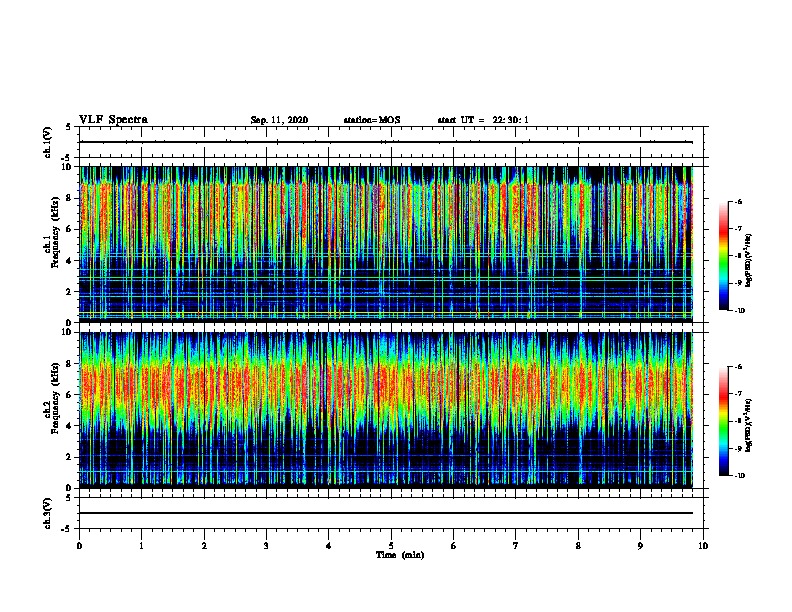Click the "8" kHz tick of ch.1 spectrogram

tap(69, 198)
